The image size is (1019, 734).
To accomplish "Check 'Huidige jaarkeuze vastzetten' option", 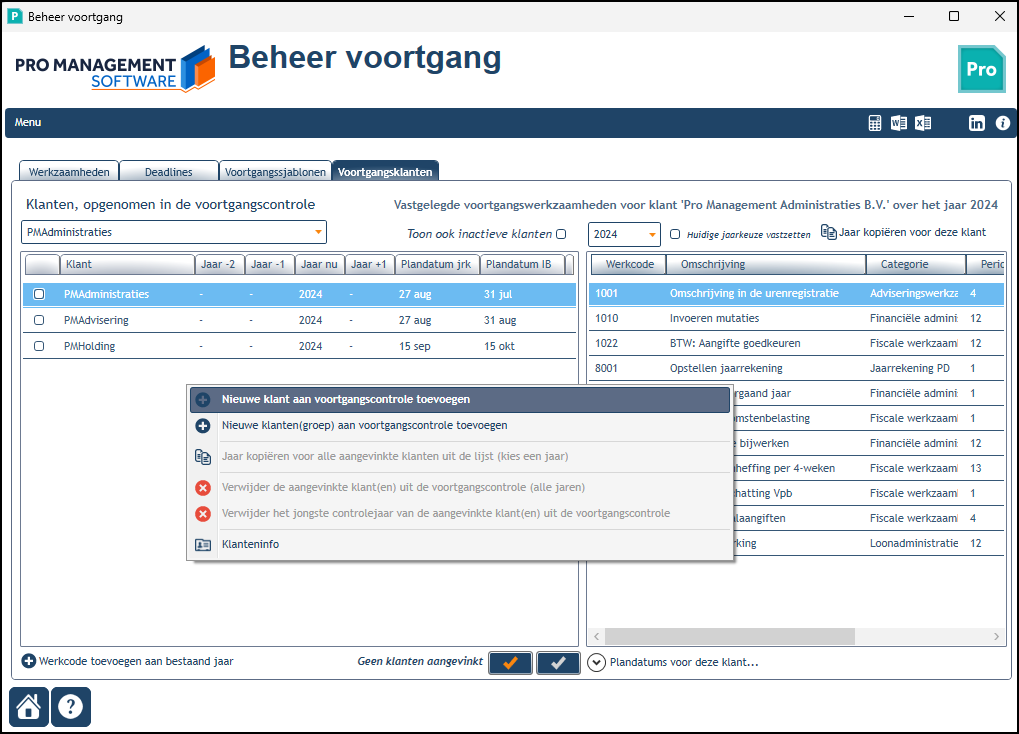I will [x=675, y=234].
